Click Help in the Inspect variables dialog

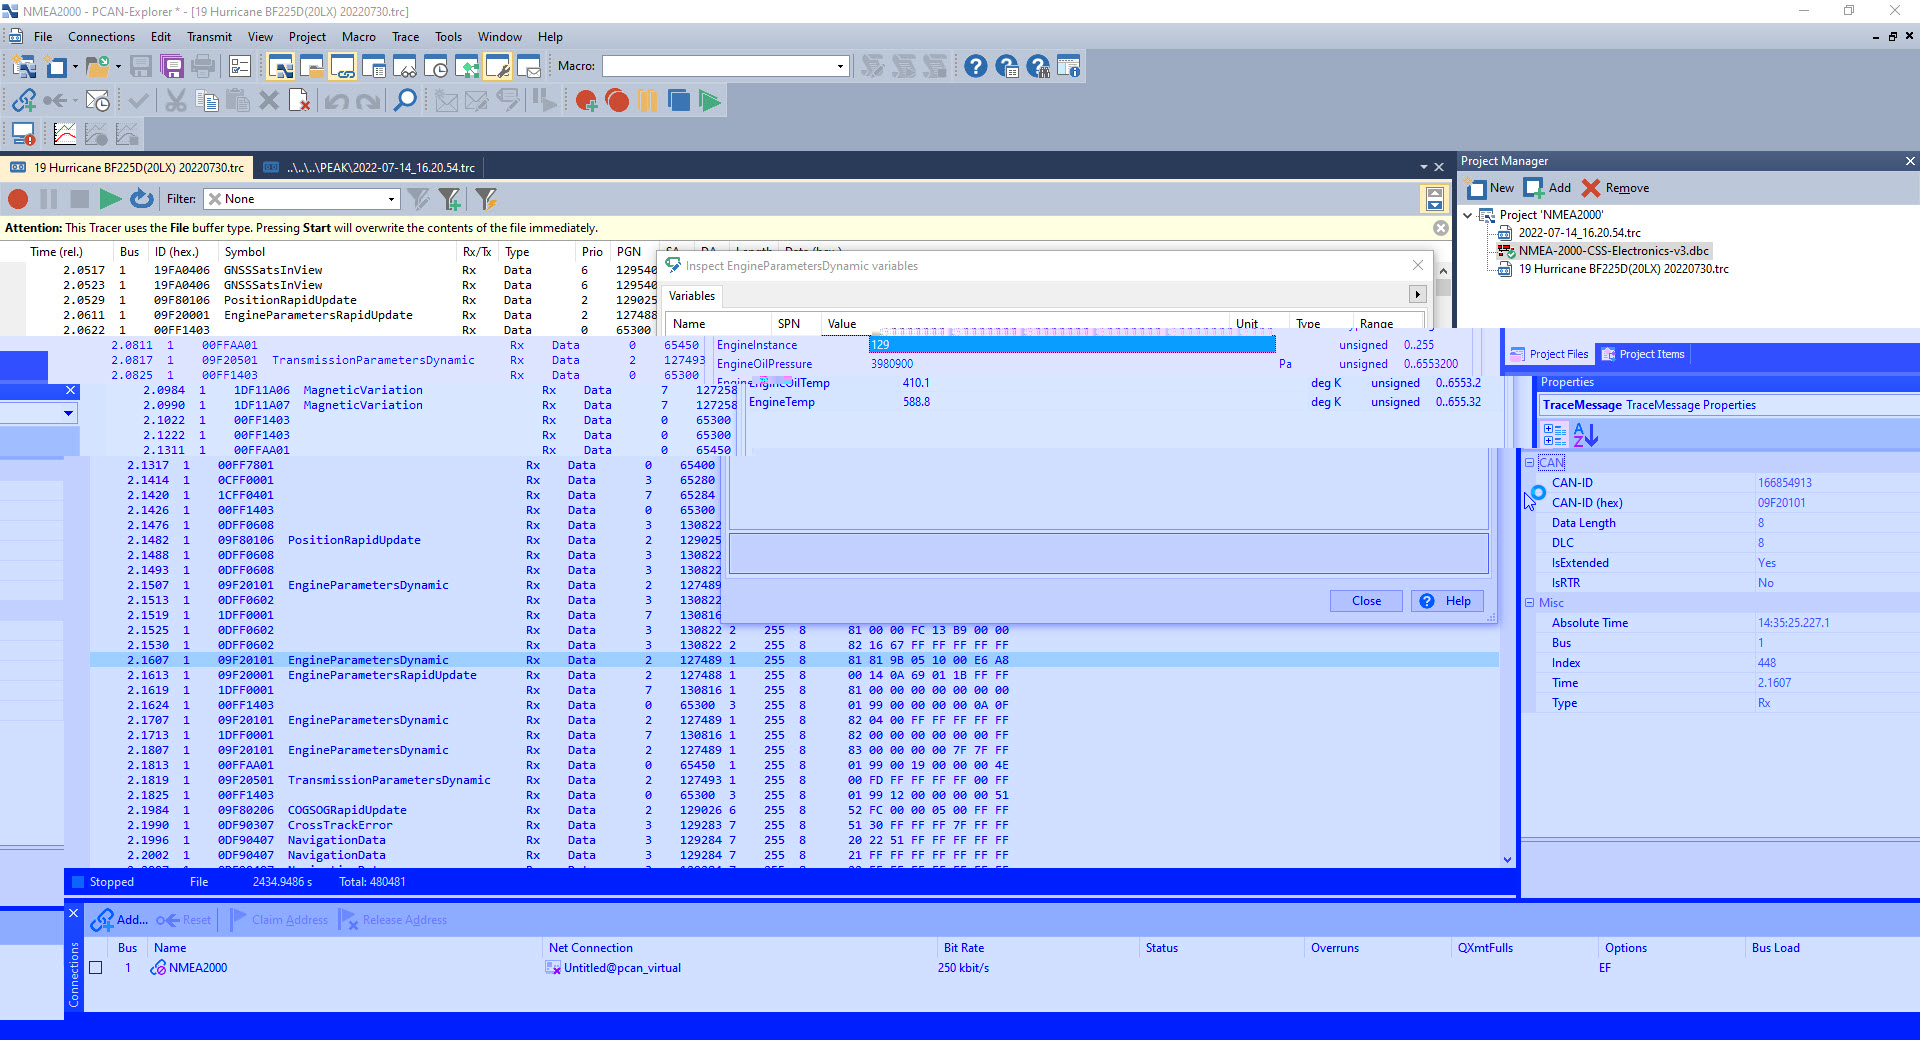coord(1447,601)
